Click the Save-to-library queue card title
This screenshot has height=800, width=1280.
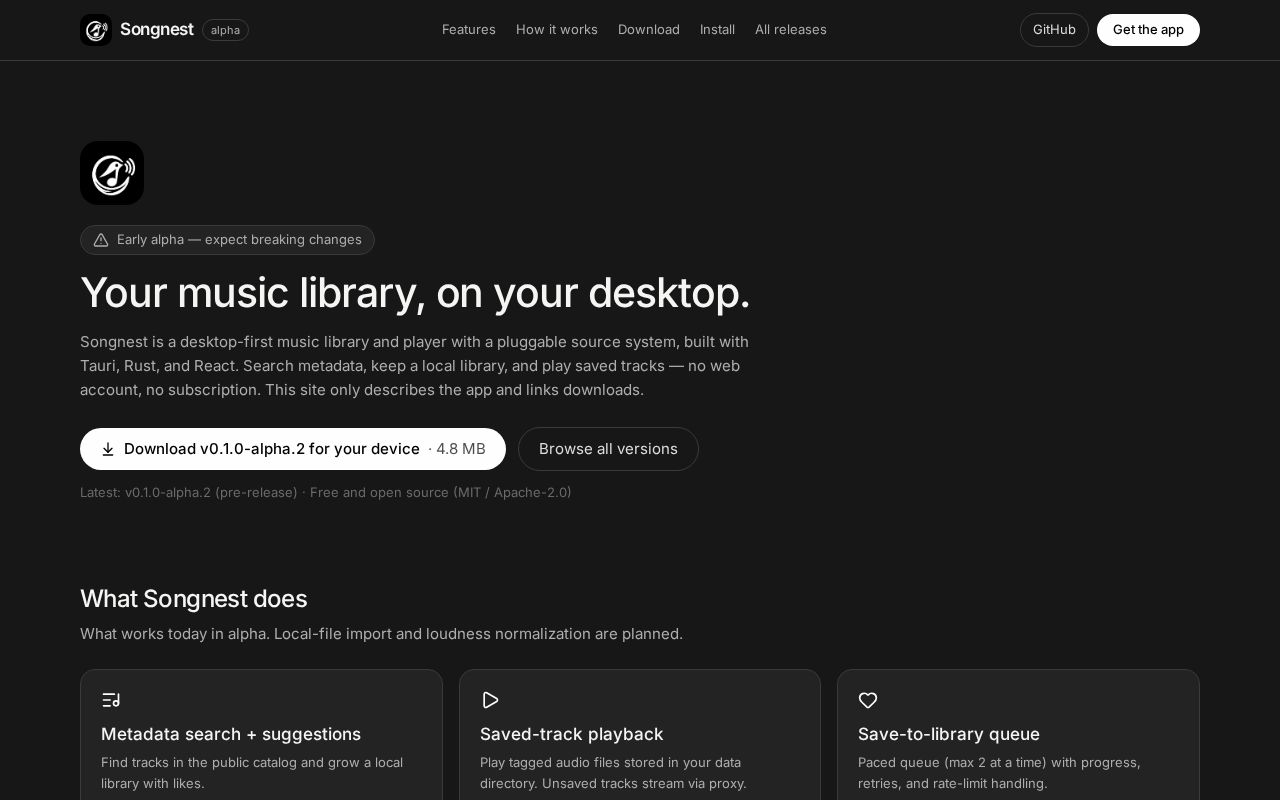949,734
